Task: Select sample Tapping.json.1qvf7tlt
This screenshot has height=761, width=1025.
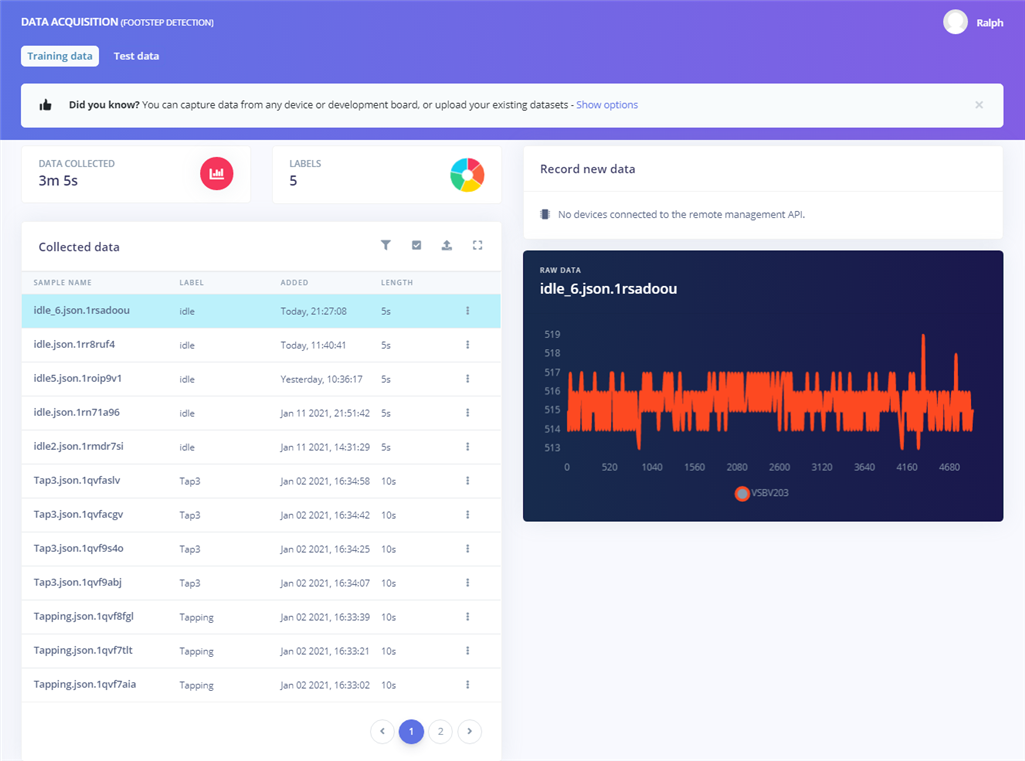Action: (261, 651)
